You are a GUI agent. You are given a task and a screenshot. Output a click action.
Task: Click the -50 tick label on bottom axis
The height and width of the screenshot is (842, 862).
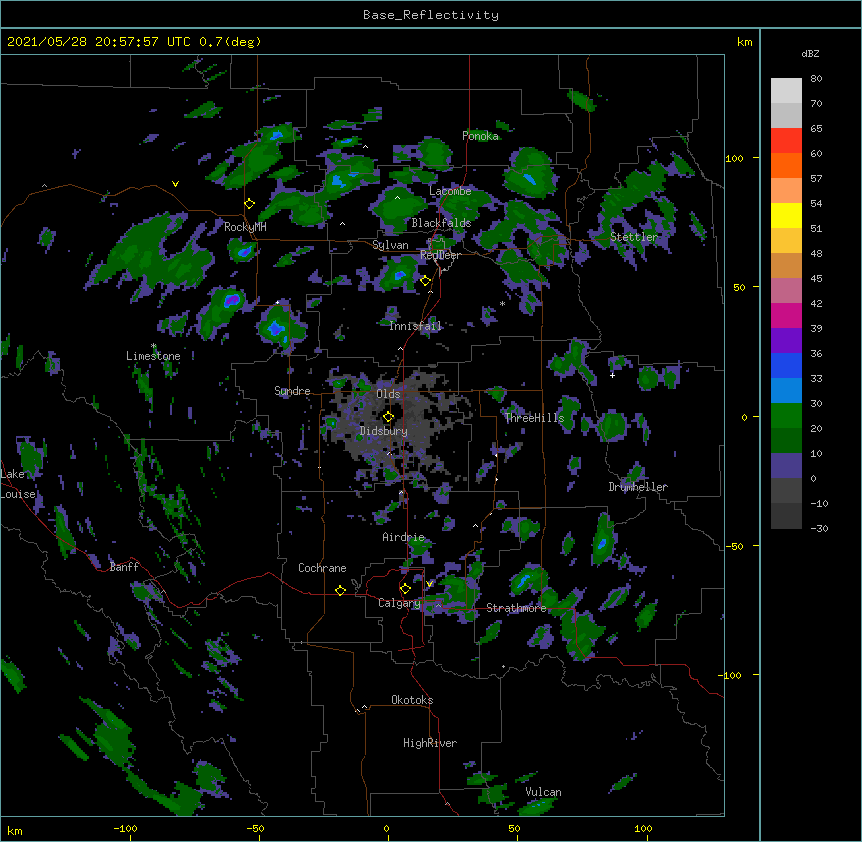[255, 828]
